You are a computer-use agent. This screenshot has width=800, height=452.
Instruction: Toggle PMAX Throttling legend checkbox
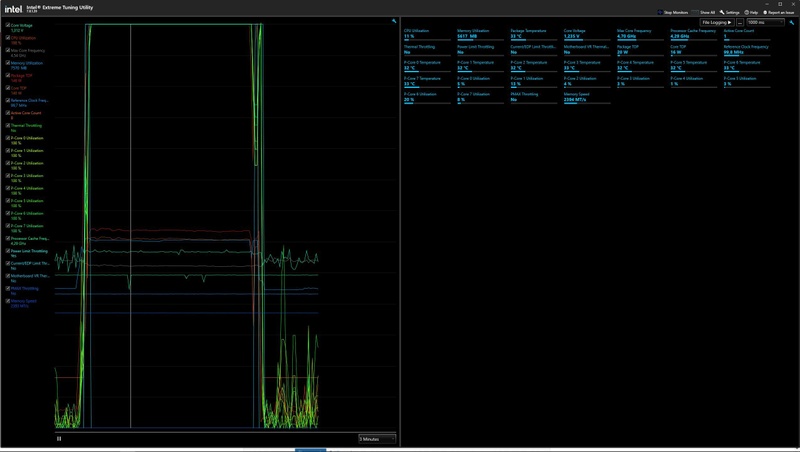click(x=8, y=288)
